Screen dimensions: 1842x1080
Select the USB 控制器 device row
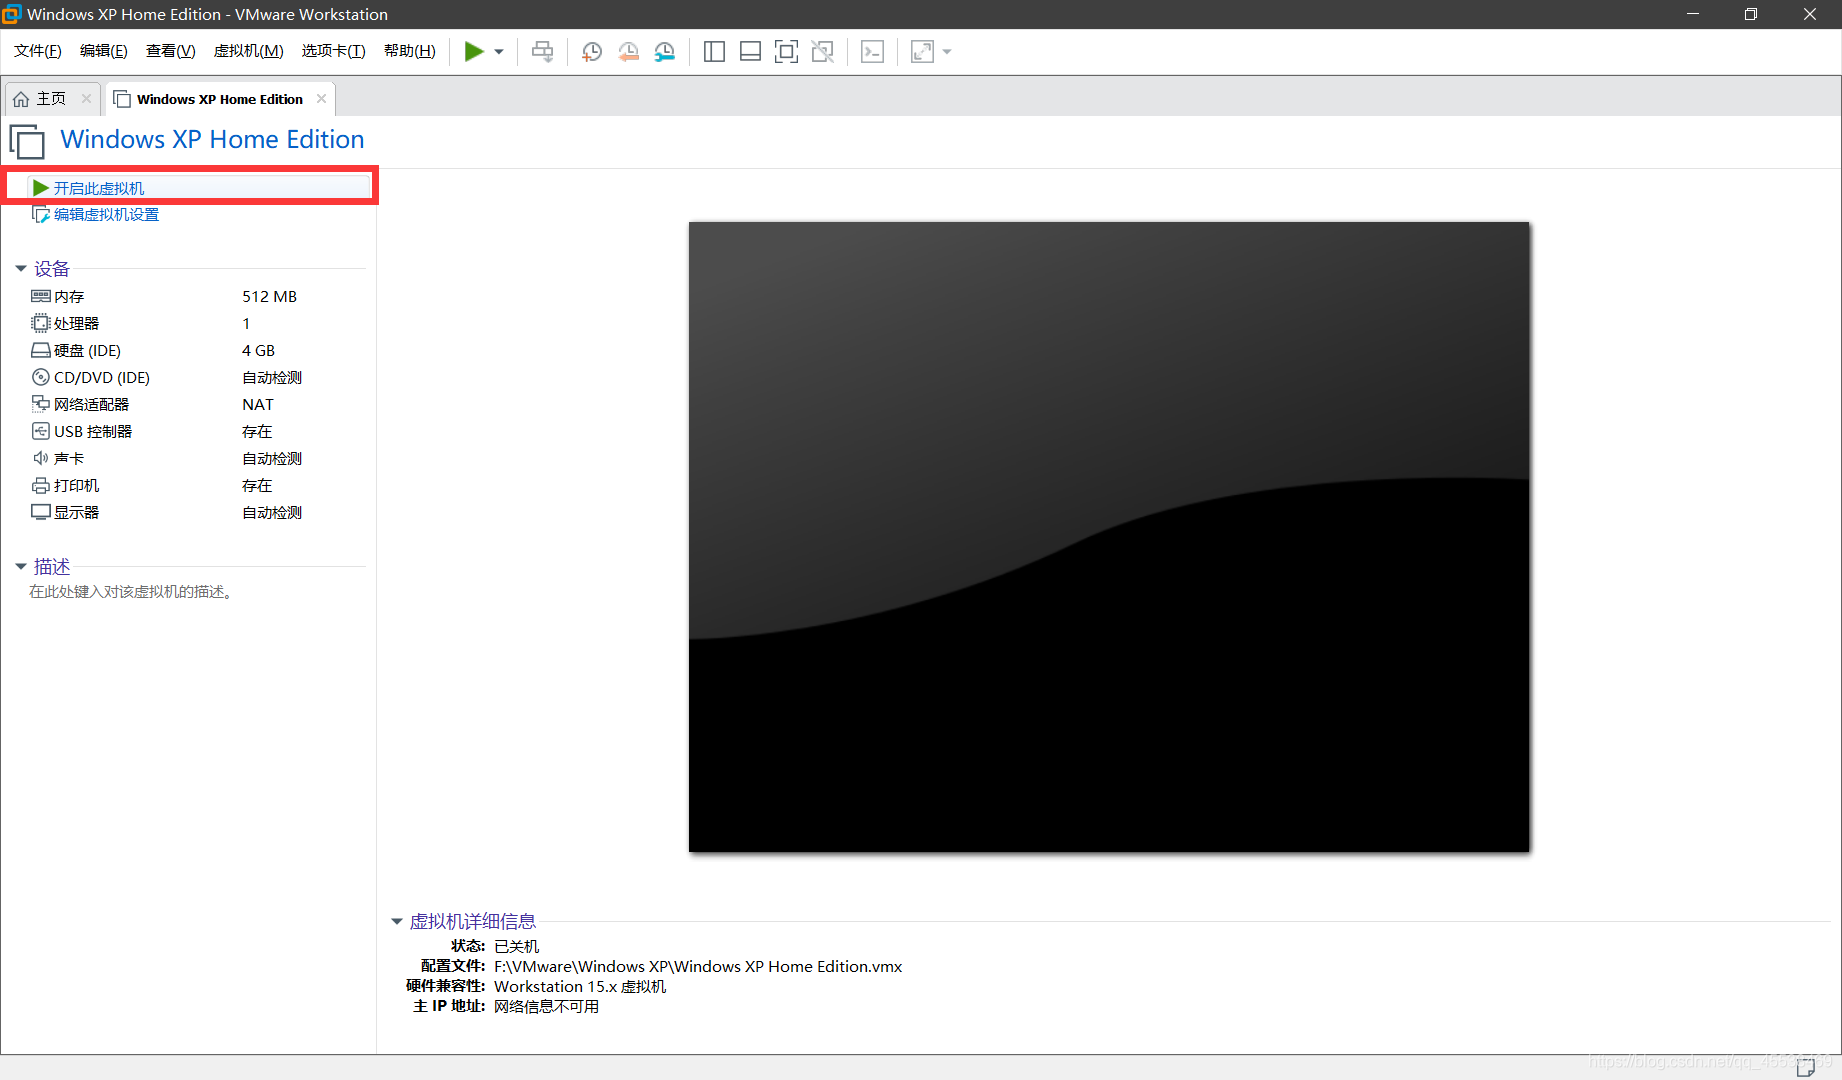click(x=196, y=431)
